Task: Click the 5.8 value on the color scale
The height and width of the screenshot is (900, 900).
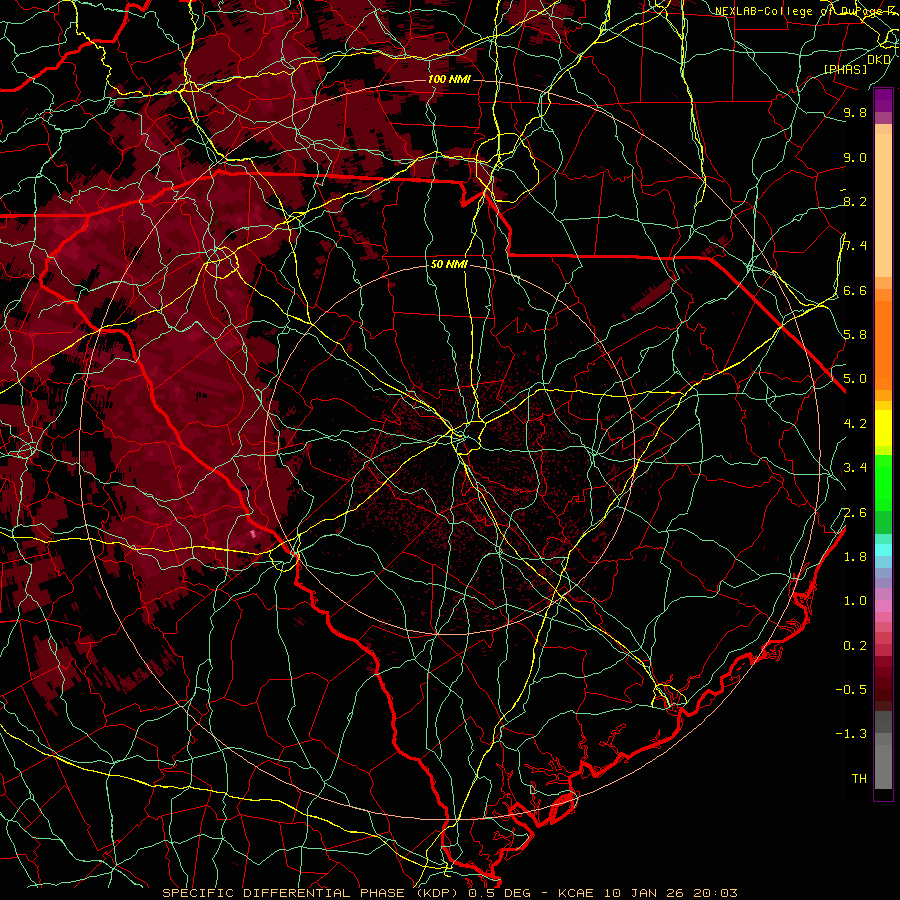Action: click(855, 334)
